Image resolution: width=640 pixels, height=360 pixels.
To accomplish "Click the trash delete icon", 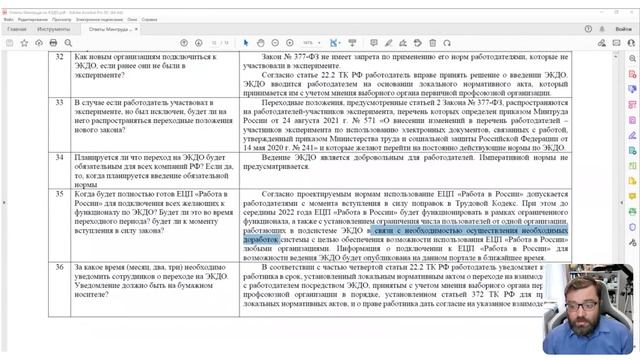I will 433,43.
